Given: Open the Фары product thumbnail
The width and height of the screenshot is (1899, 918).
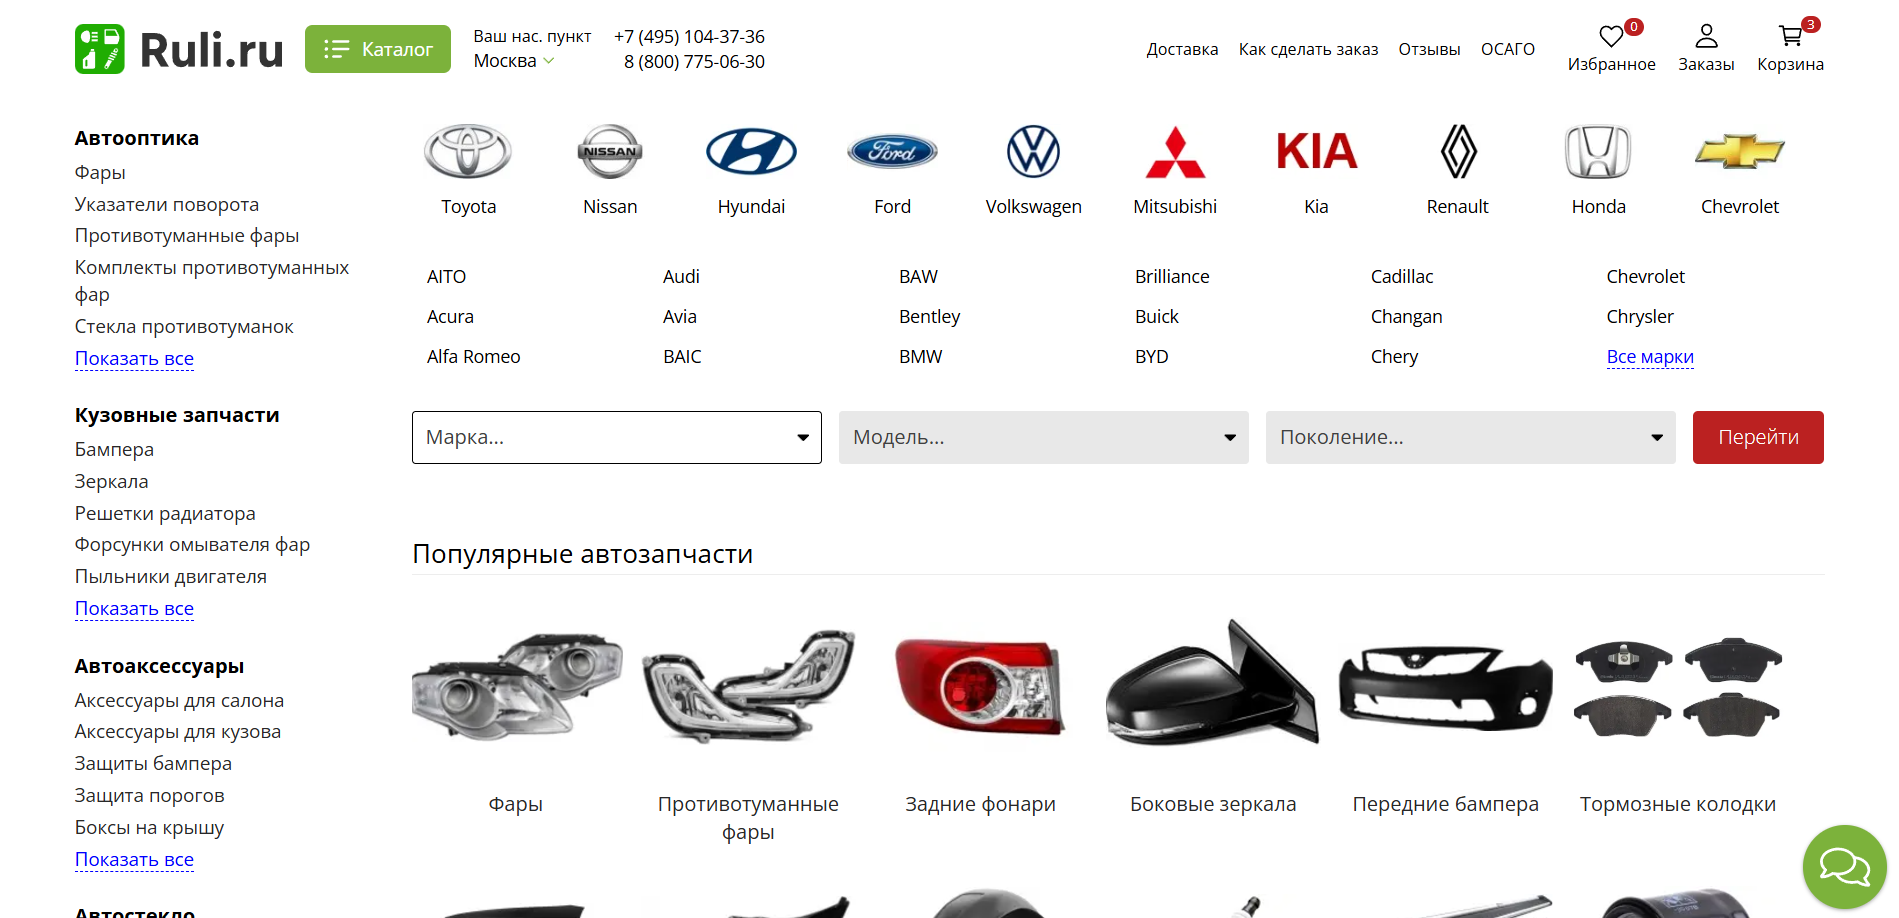Looking at the screenshot, I should pos(516,687).
